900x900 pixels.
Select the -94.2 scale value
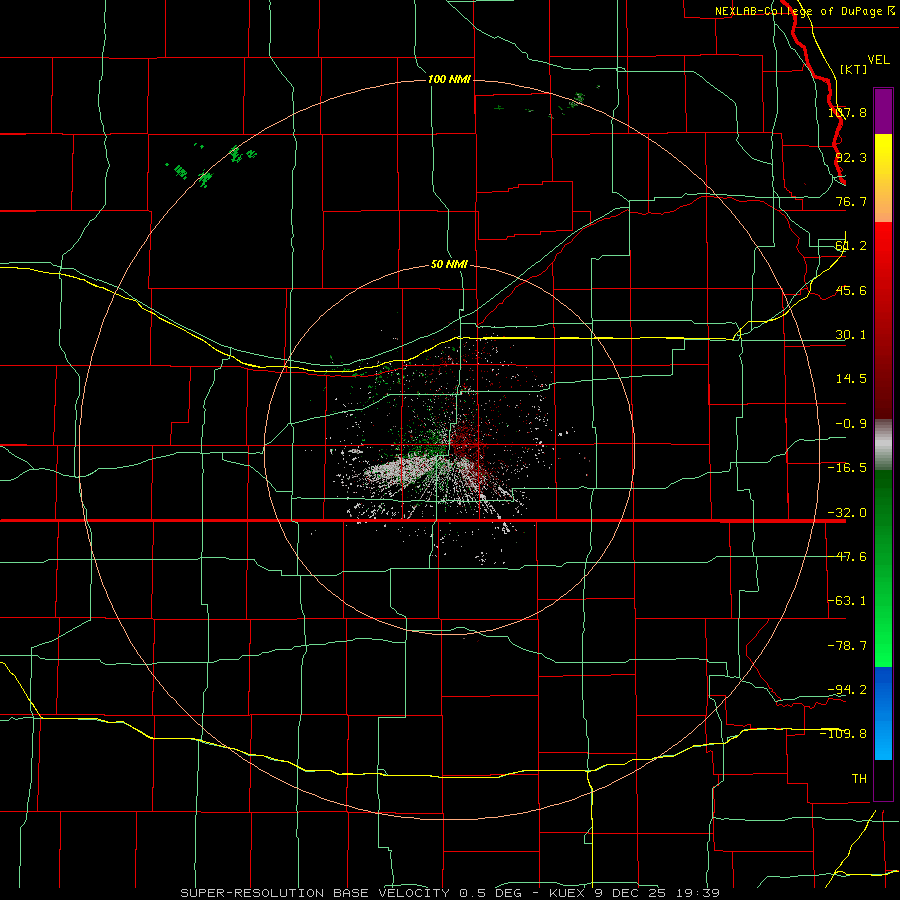coord(847,689)
